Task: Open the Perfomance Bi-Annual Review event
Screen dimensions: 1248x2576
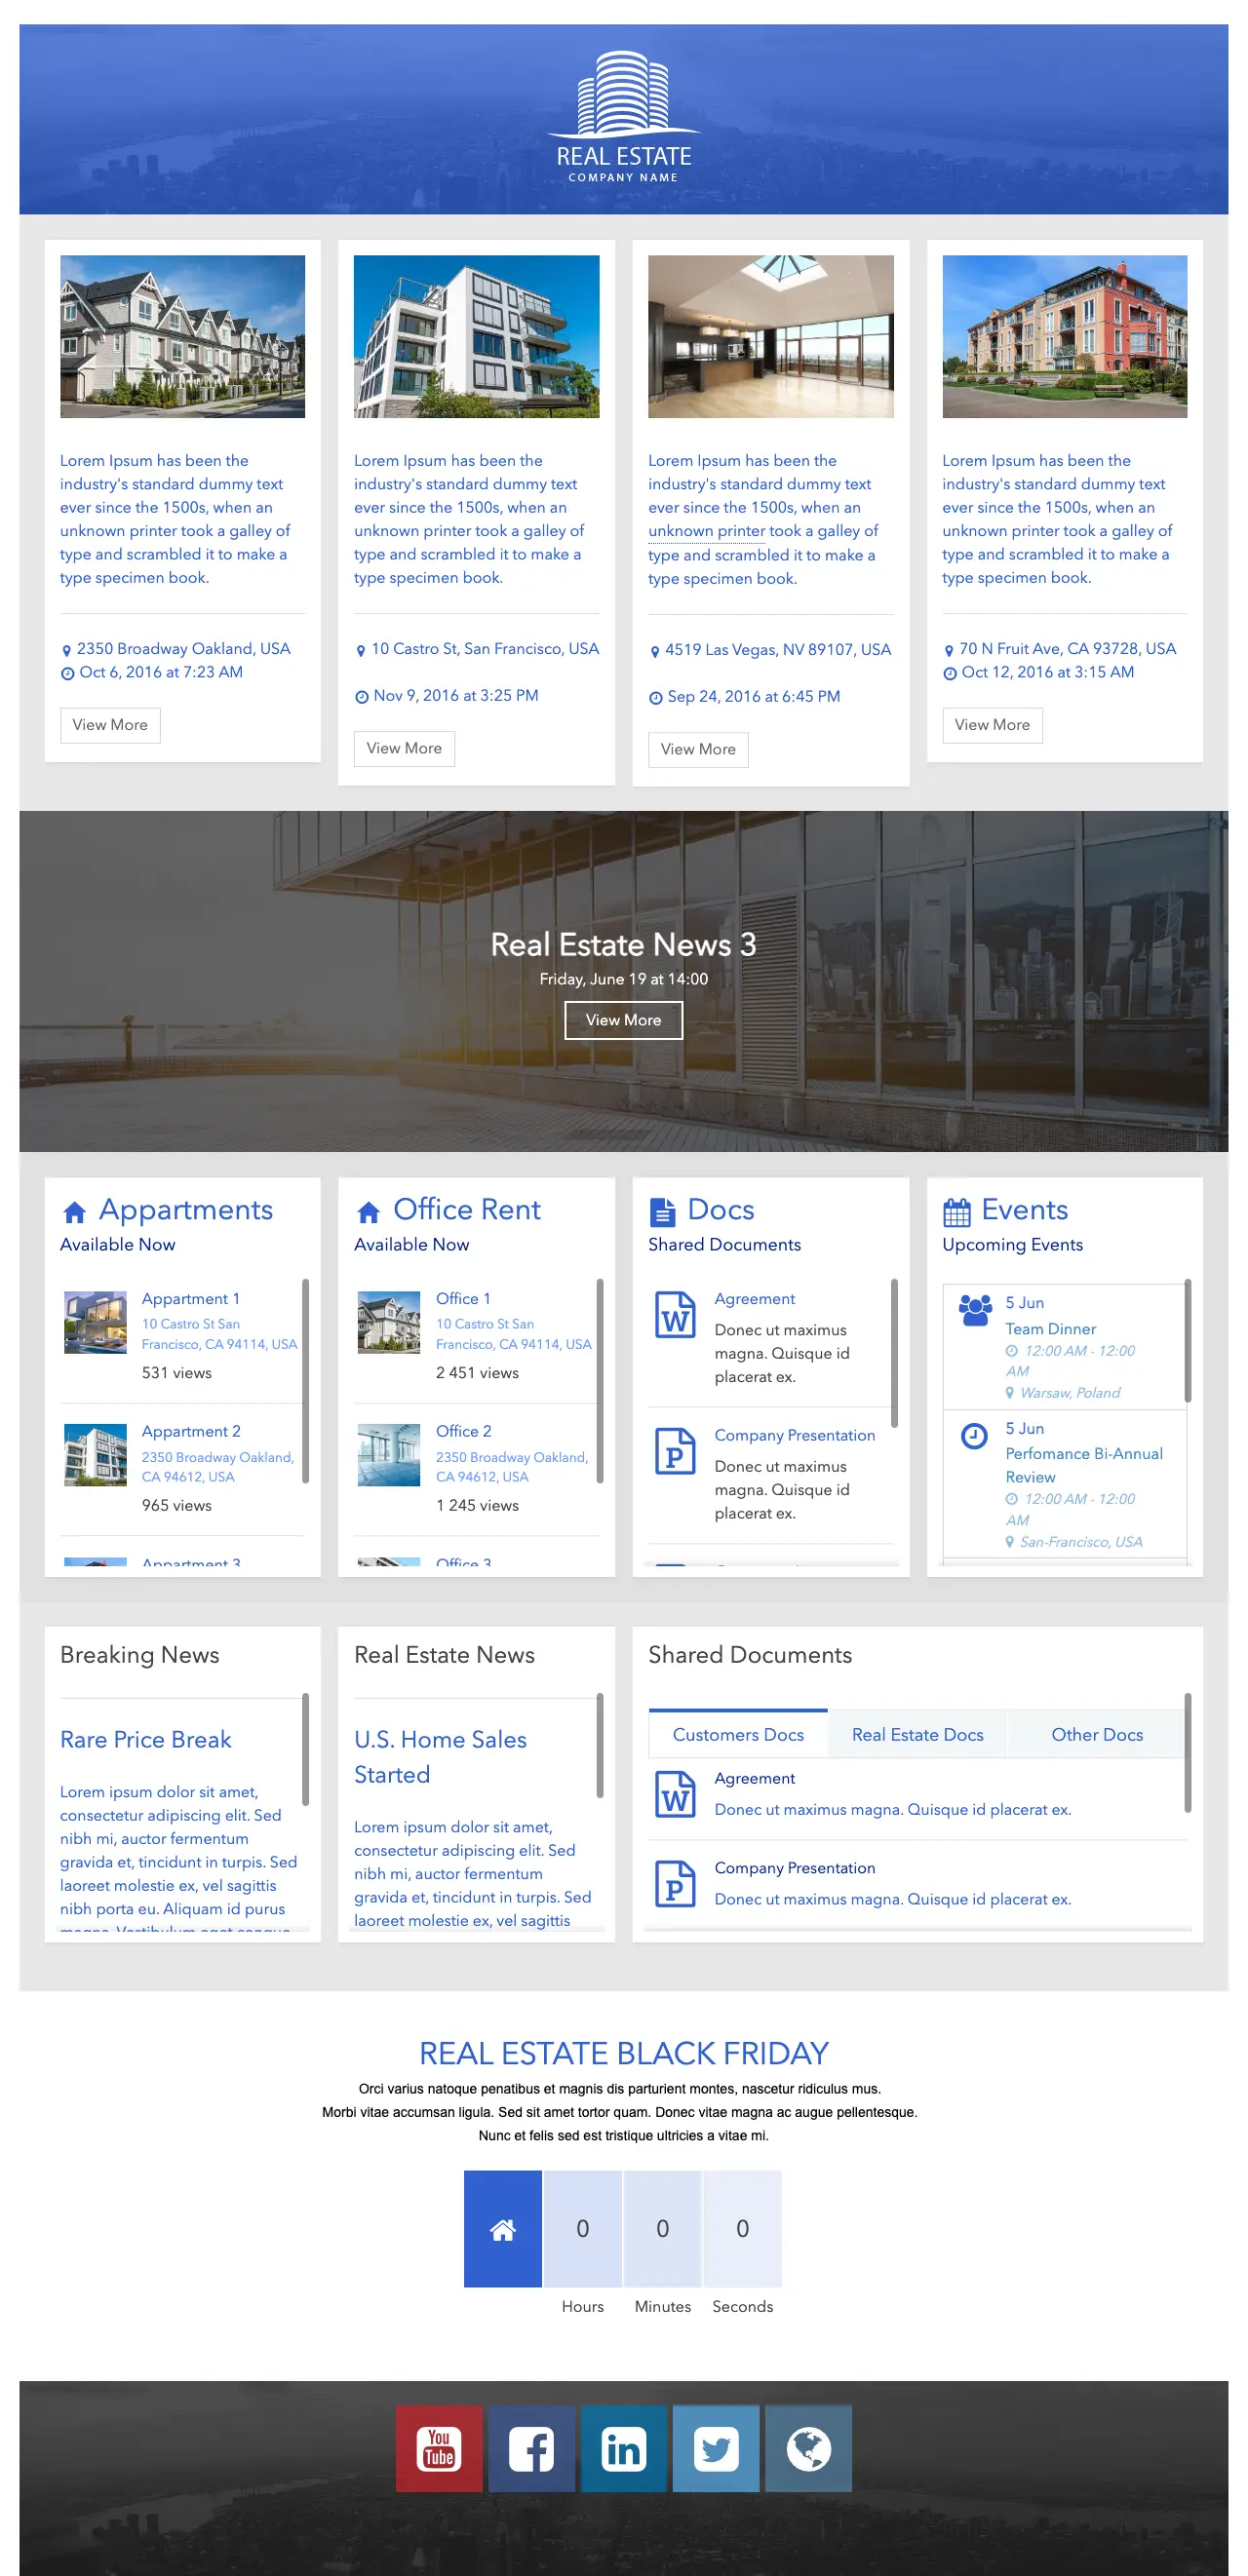Action: 1083,1465
